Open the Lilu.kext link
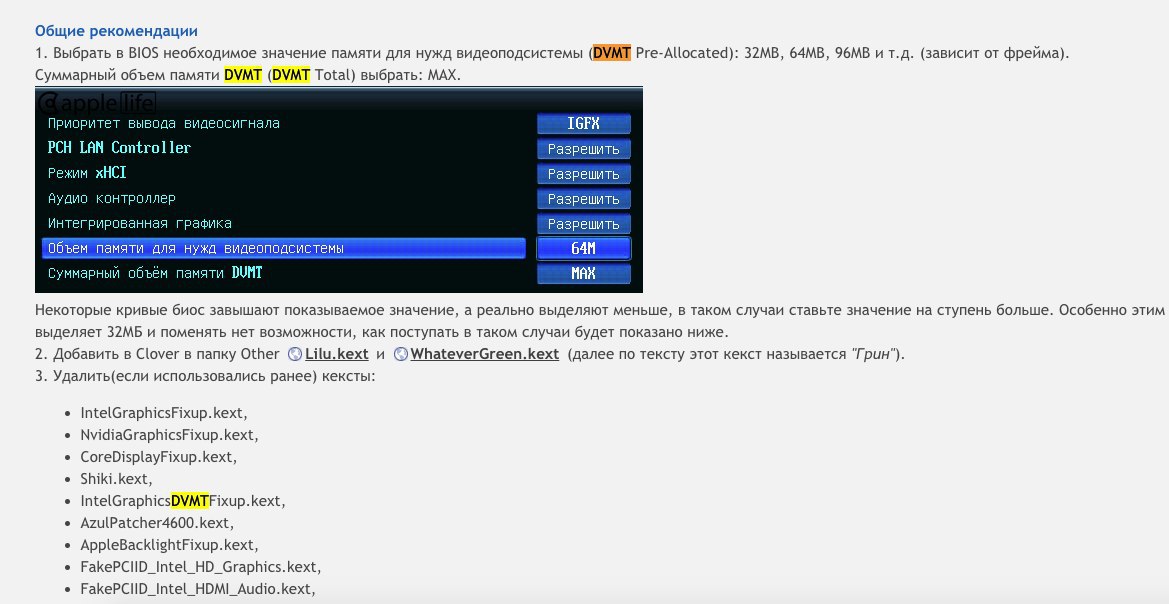Viewport: 1169px width, 604px height. pos(336,354)
